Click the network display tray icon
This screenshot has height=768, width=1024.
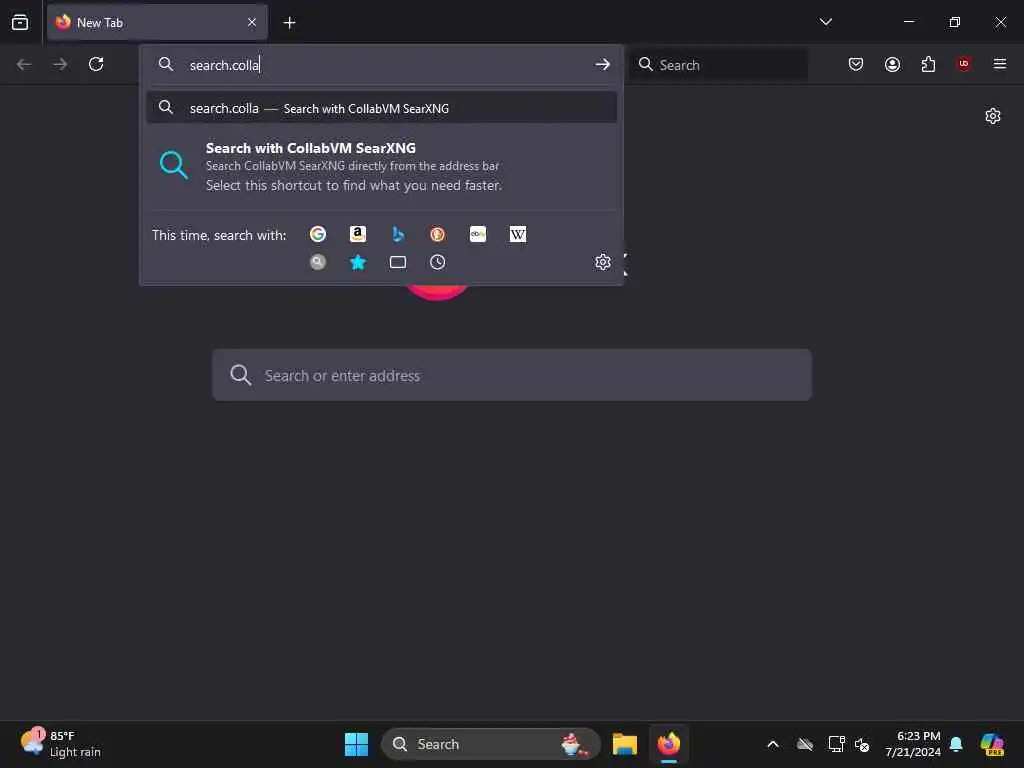[x=836, y=744]
